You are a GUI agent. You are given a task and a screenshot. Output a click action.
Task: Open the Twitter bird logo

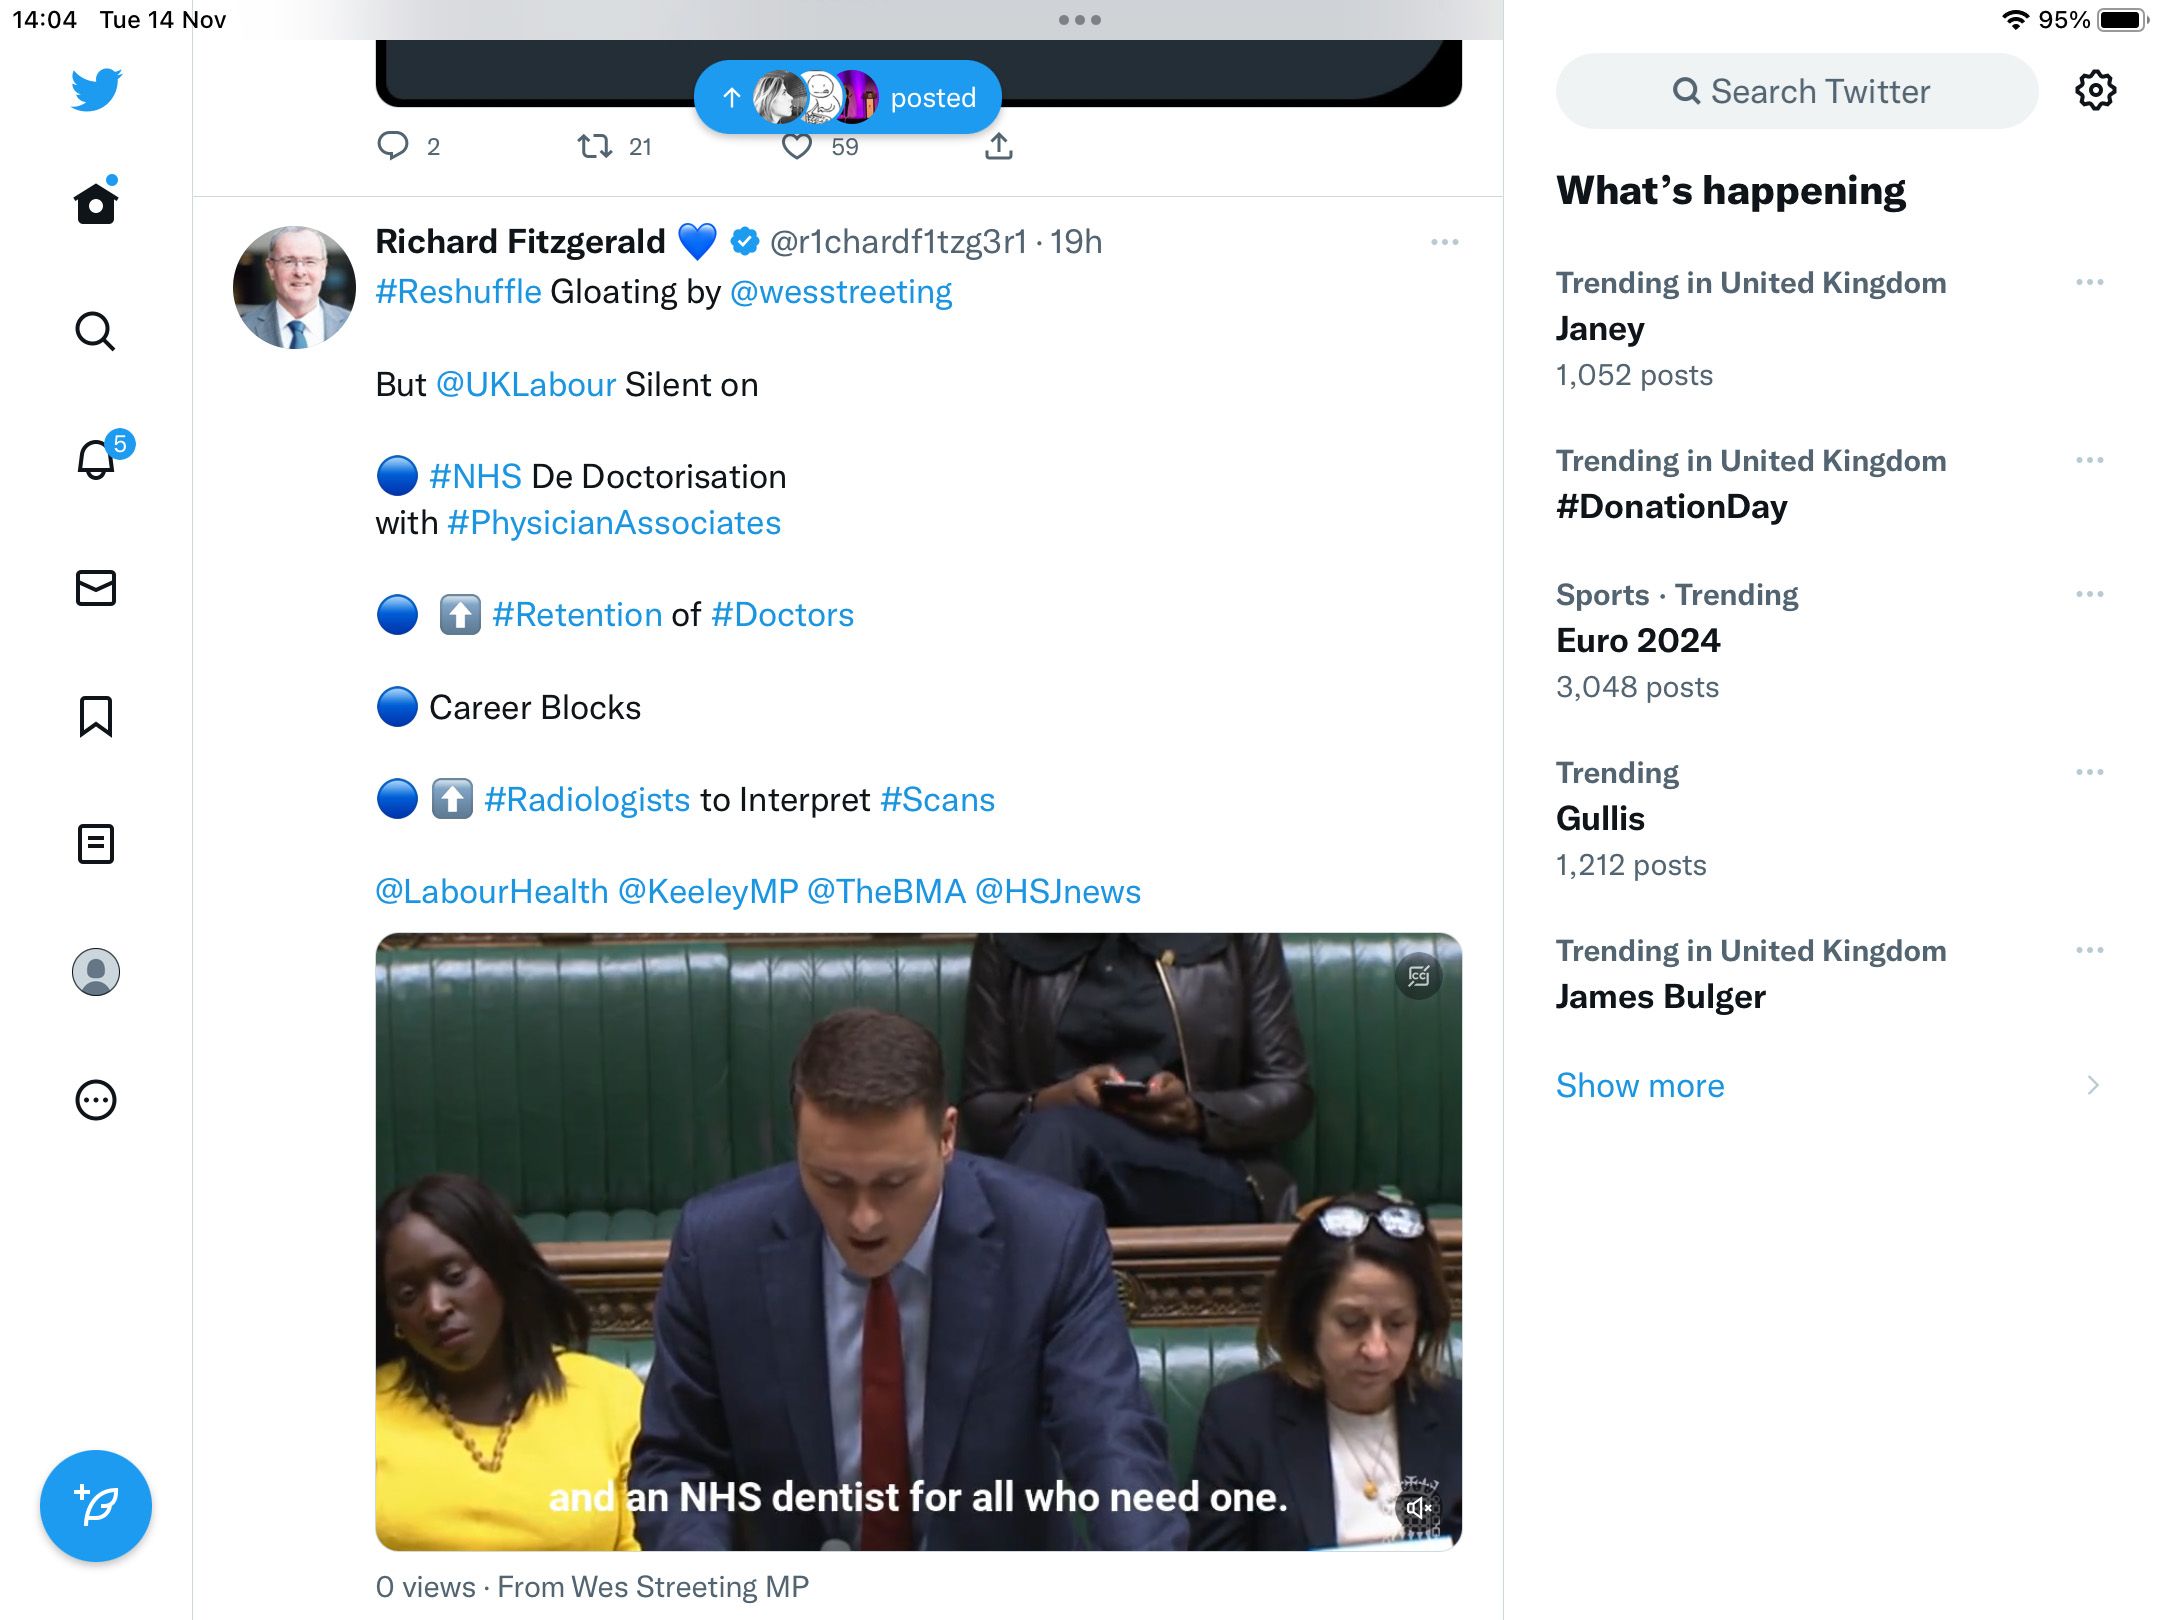(96, 90)
